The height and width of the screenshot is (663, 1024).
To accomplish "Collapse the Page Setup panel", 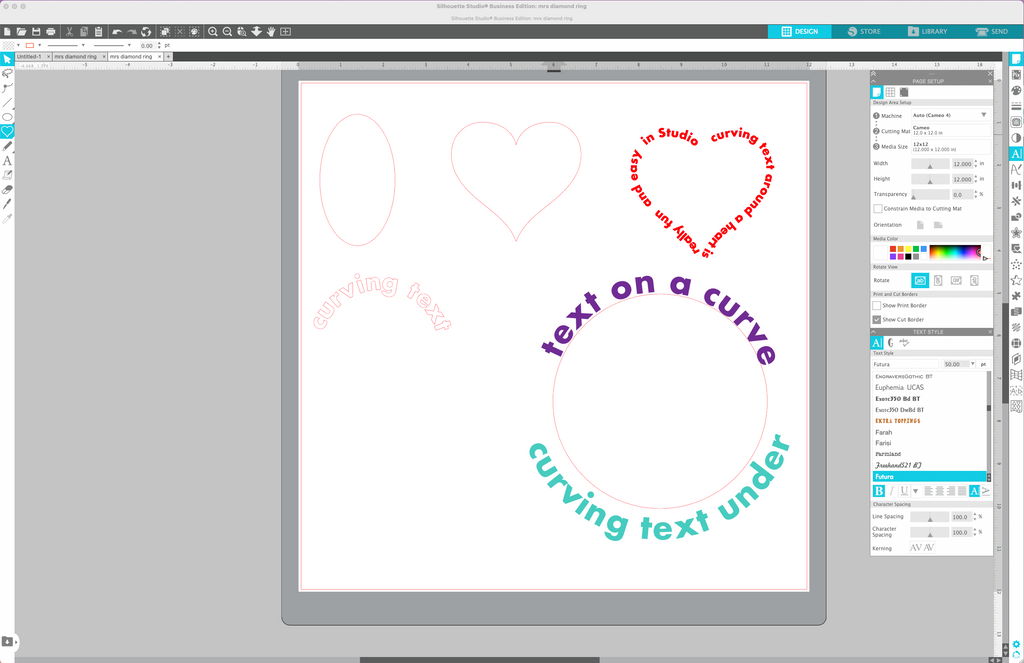I will coord(873,81).
